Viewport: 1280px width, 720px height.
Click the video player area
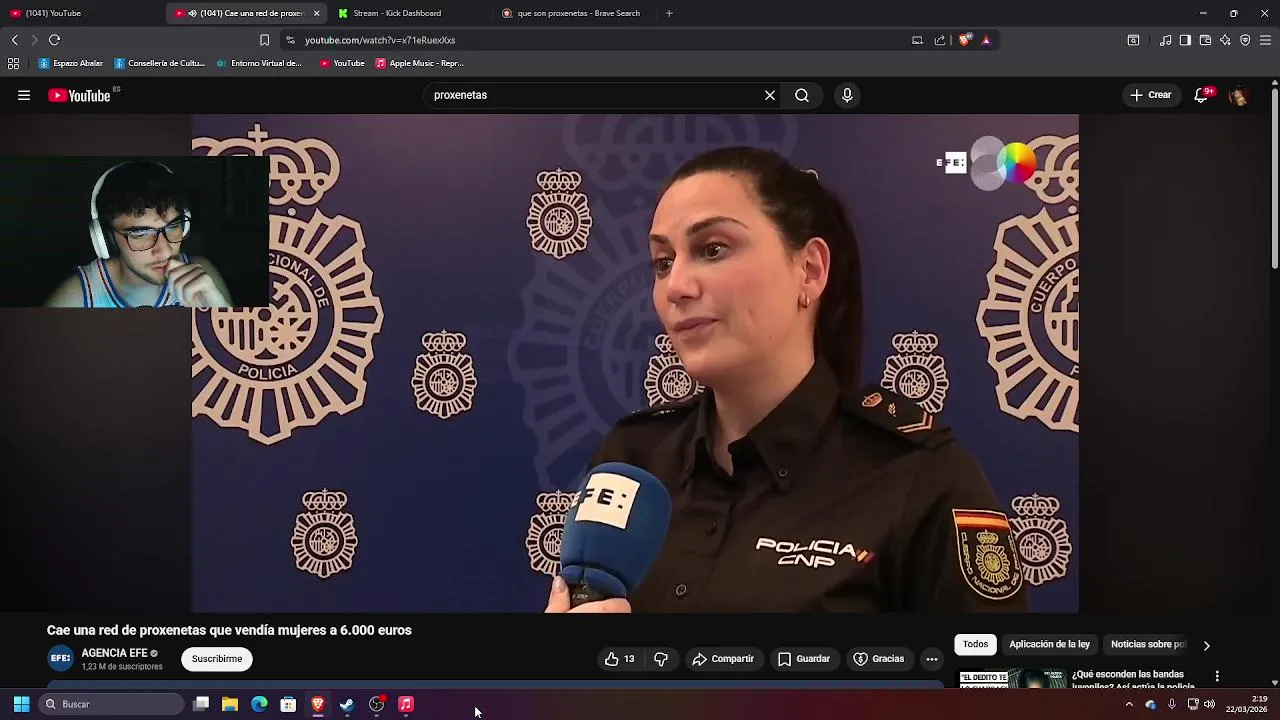pos(635,363)
